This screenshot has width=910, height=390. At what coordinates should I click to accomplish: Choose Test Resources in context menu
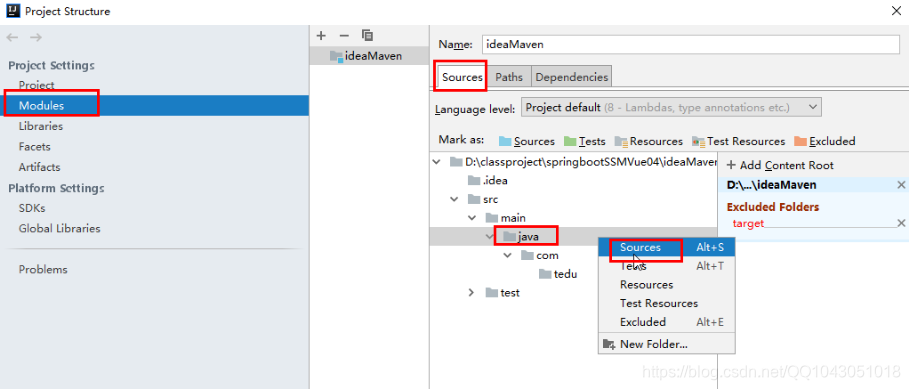(x=666, y=303)
